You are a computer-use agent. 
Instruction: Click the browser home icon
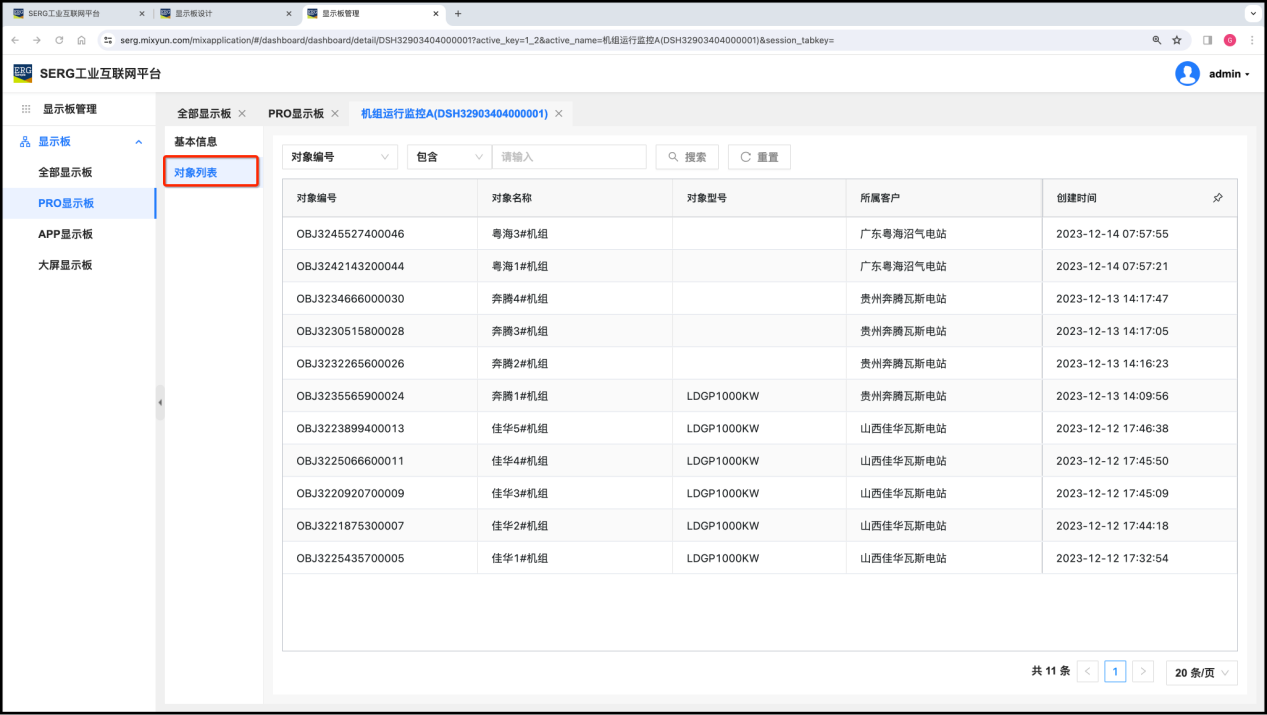pyautogui.click(x=81, y=40)
